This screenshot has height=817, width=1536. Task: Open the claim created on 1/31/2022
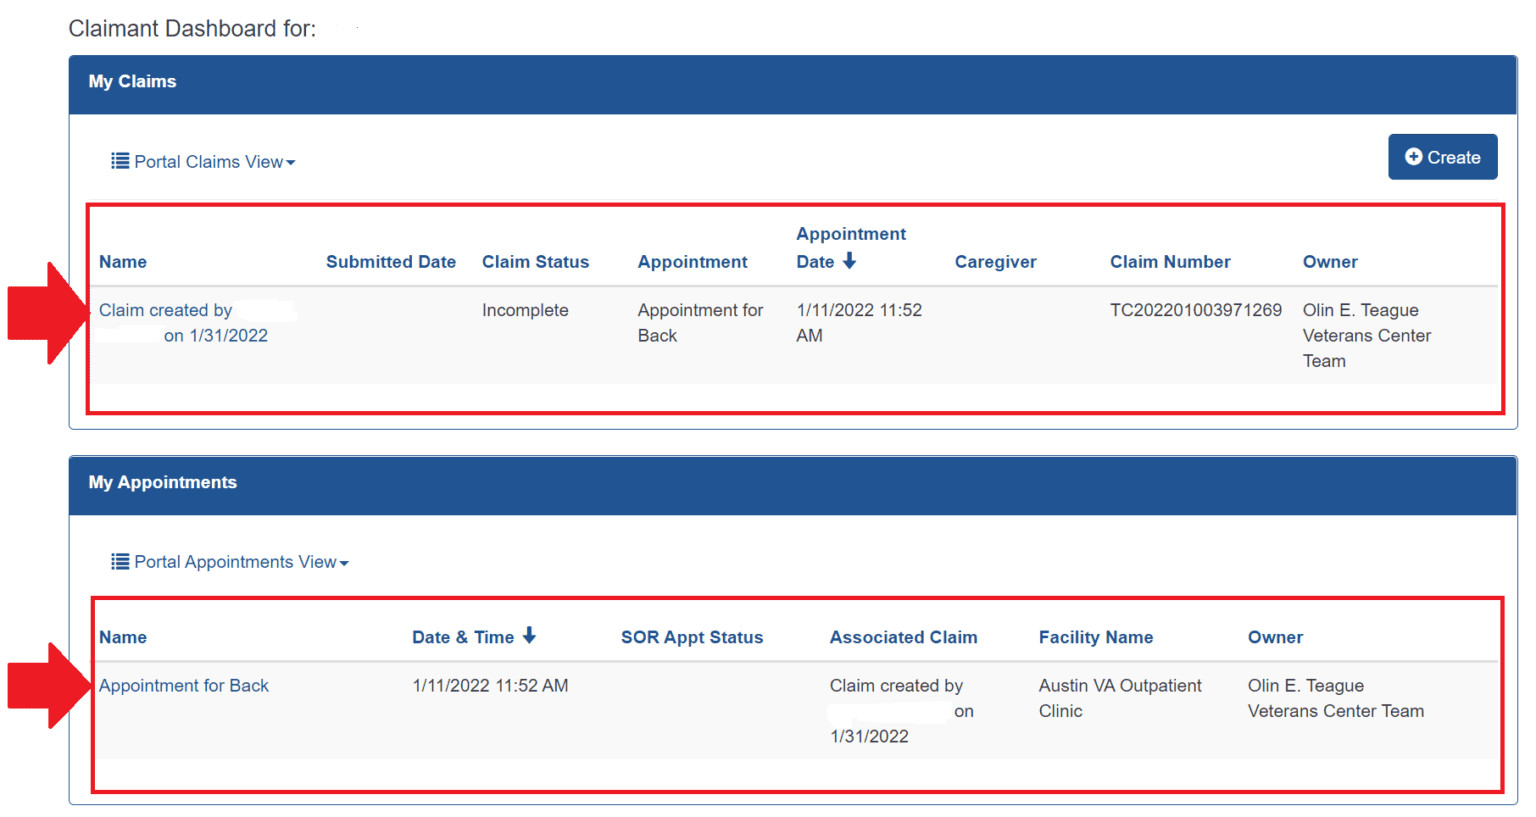[x=180, y=322]
